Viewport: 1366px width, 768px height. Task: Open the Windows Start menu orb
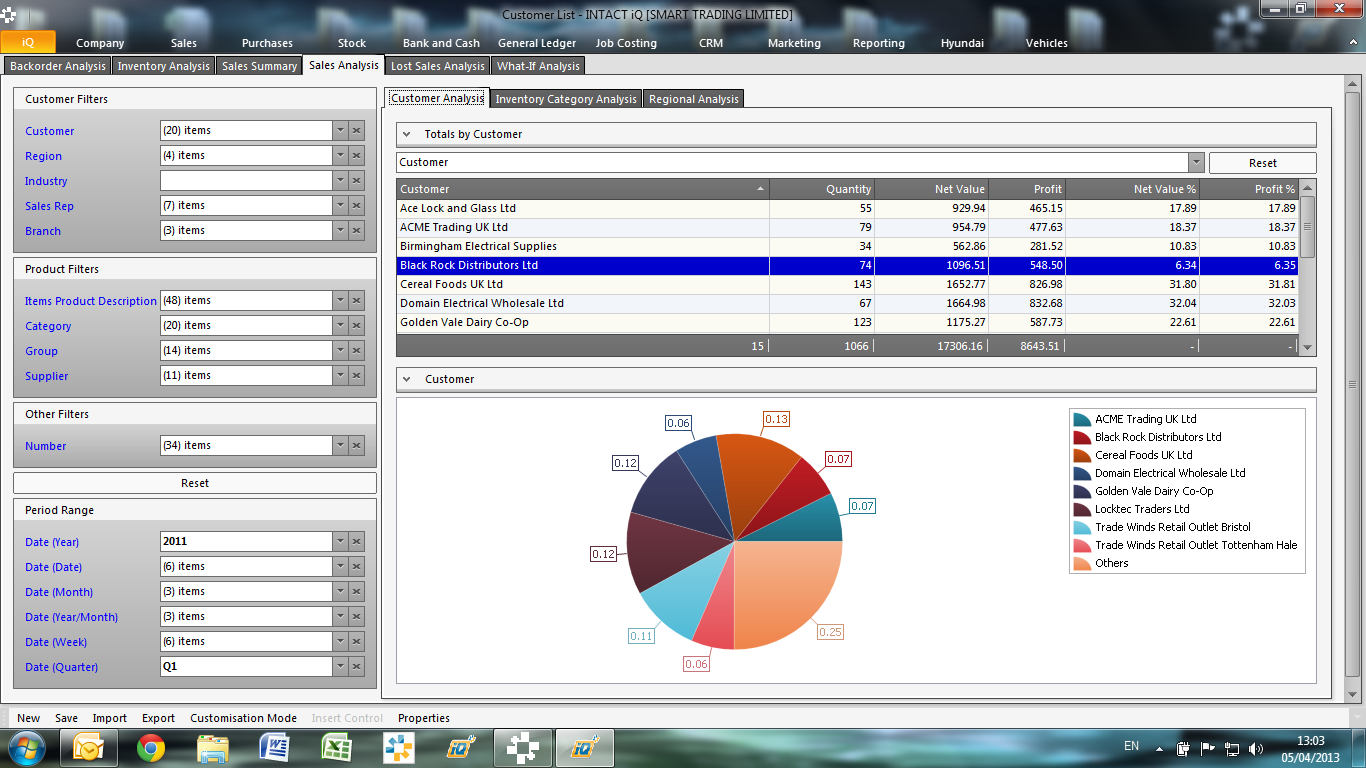click(x=25, y=747)
